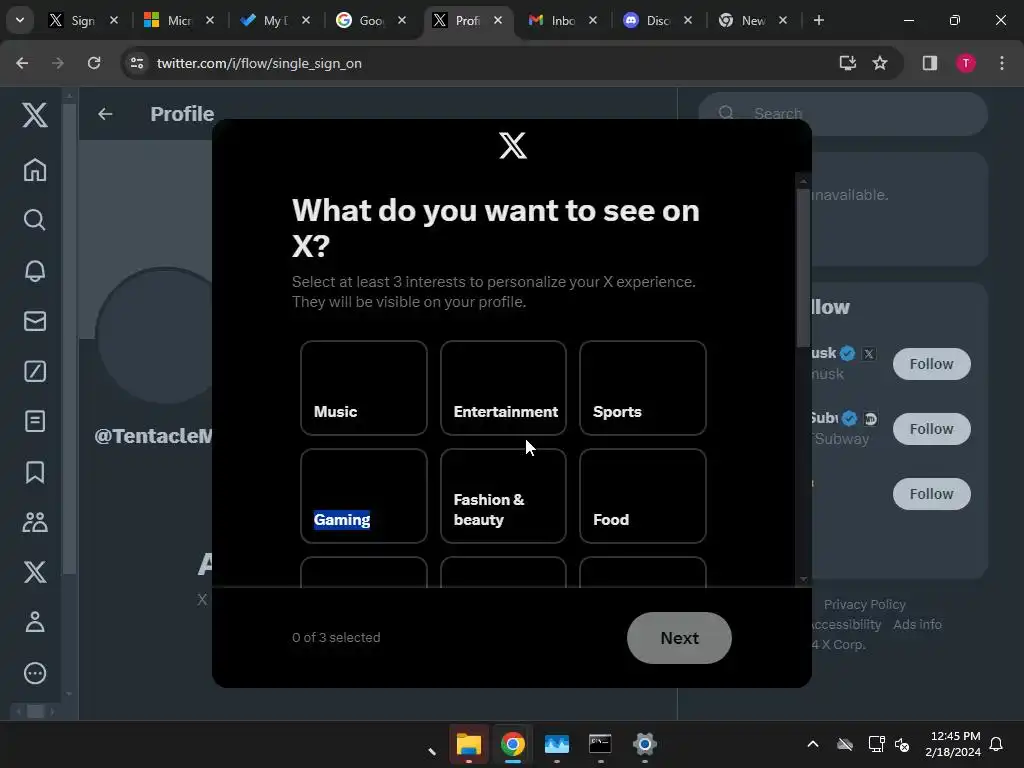Screen dimensions: 1024x768
Task: Follow the Subway account
Action: pos(931,428)
